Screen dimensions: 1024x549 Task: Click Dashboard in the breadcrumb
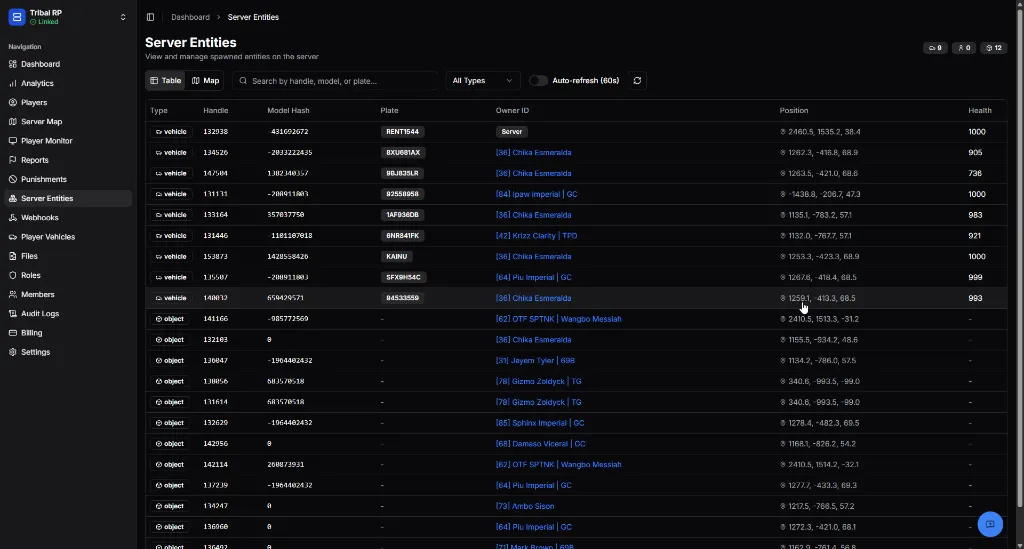coord(190,17)
